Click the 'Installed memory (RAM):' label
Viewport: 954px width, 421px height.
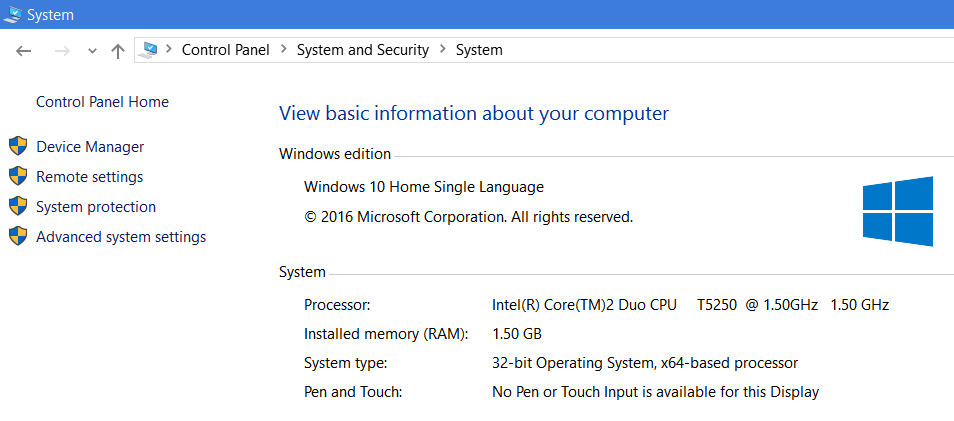click(386, 334)
